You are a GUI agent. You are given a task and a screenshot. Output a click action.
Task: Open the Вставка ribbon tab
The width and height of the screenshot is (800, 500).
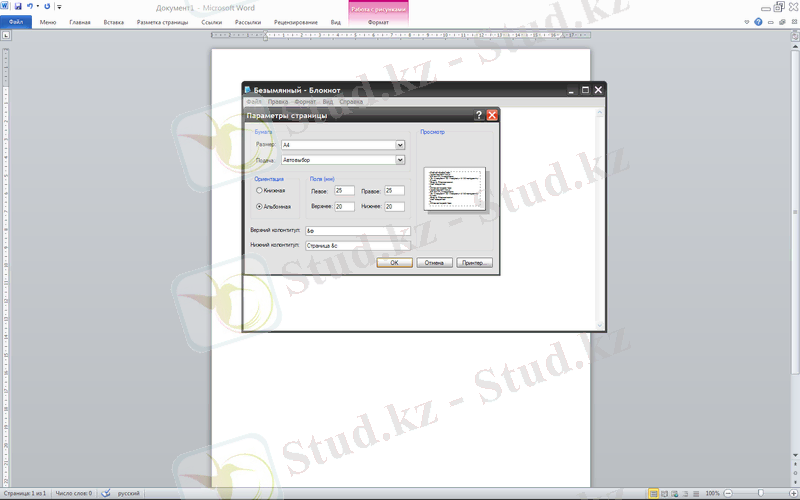114,21
